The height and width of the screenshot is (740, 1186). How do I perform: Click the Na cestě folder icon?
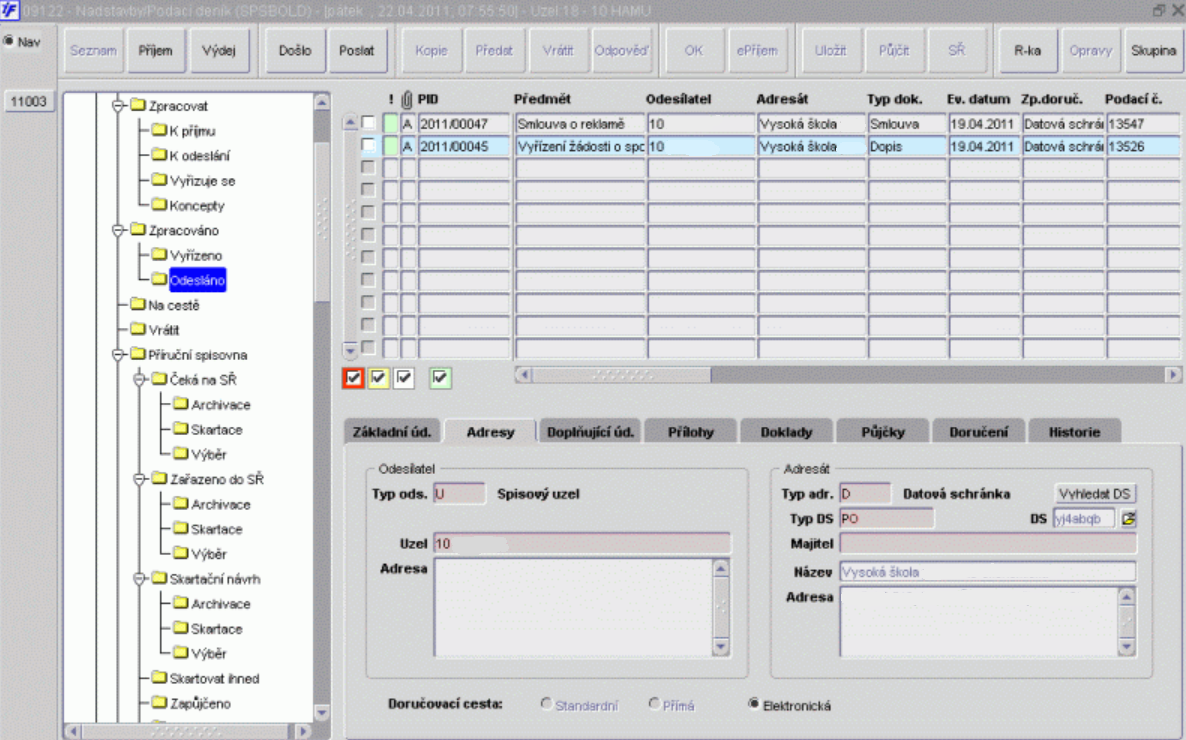tap(138, 304)
